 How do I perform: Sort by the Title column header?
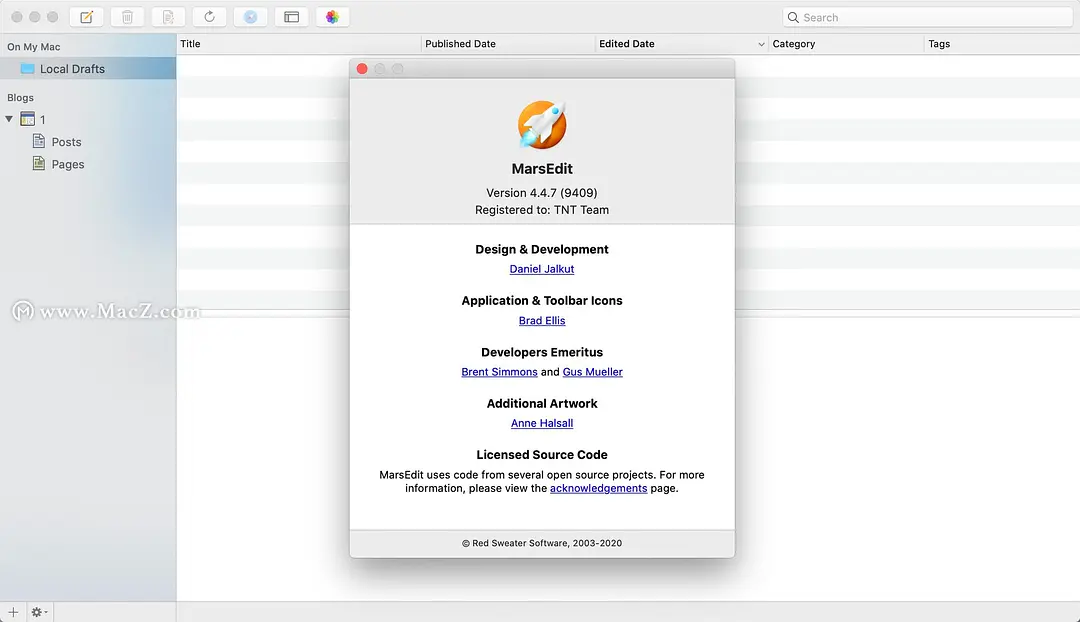pos(298,44)
